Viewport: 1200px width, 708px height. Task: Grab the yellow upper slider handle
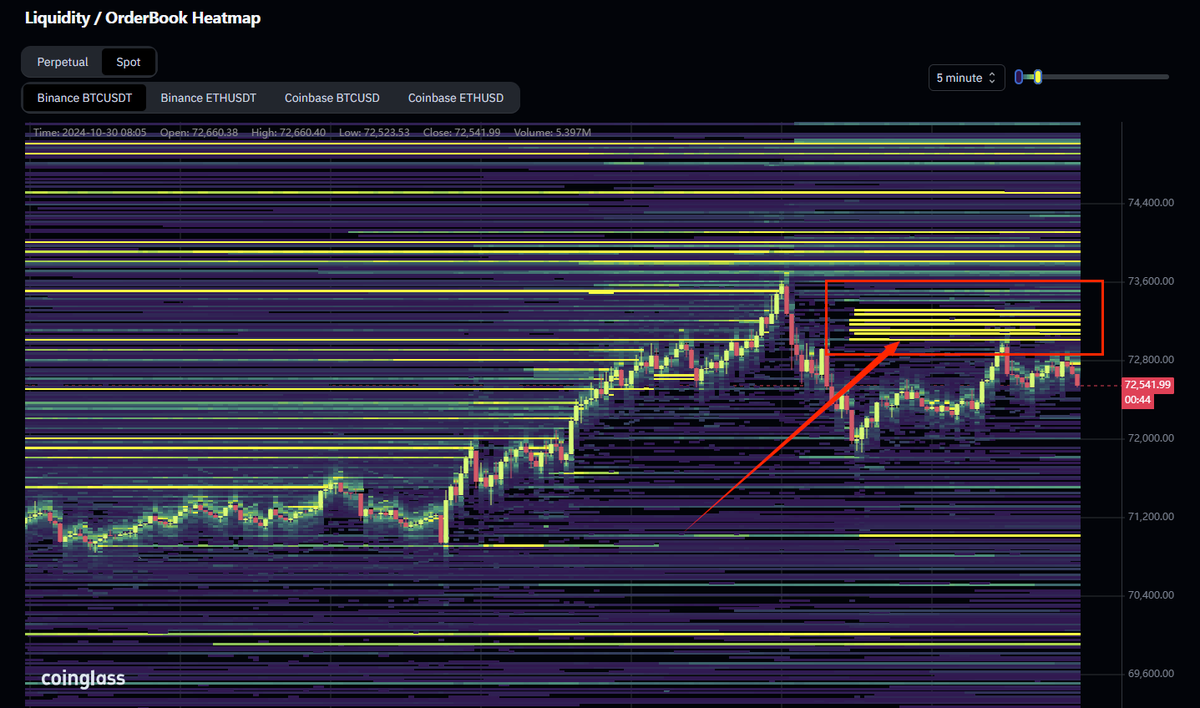(1038, 77)
